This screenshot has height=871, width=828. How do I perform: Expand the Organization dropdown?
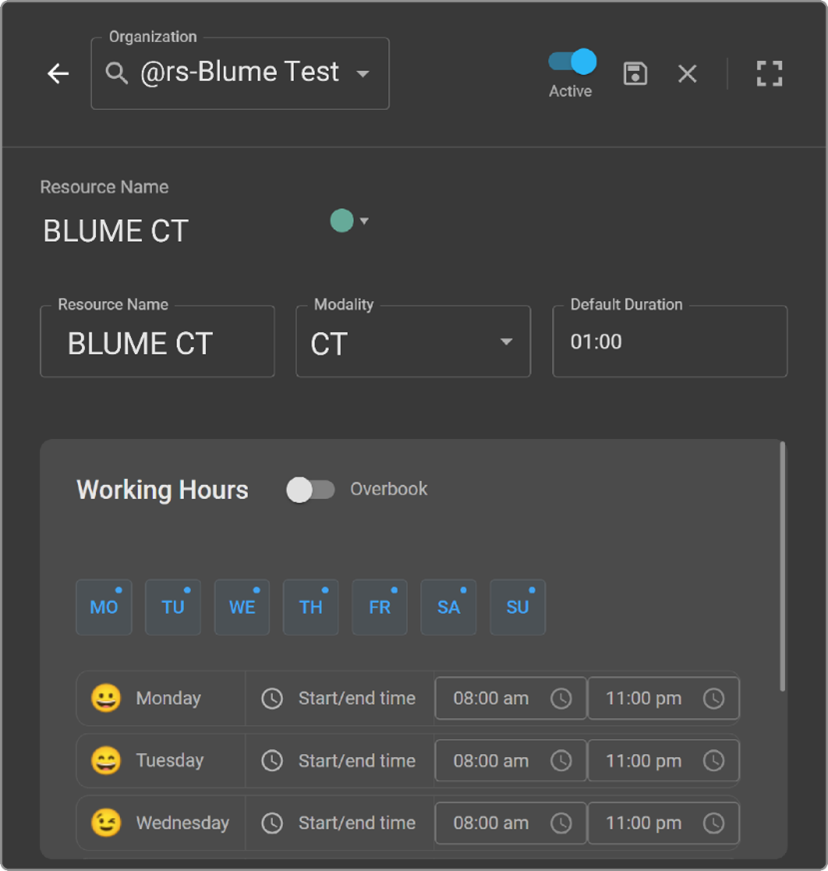coord(363,74)
